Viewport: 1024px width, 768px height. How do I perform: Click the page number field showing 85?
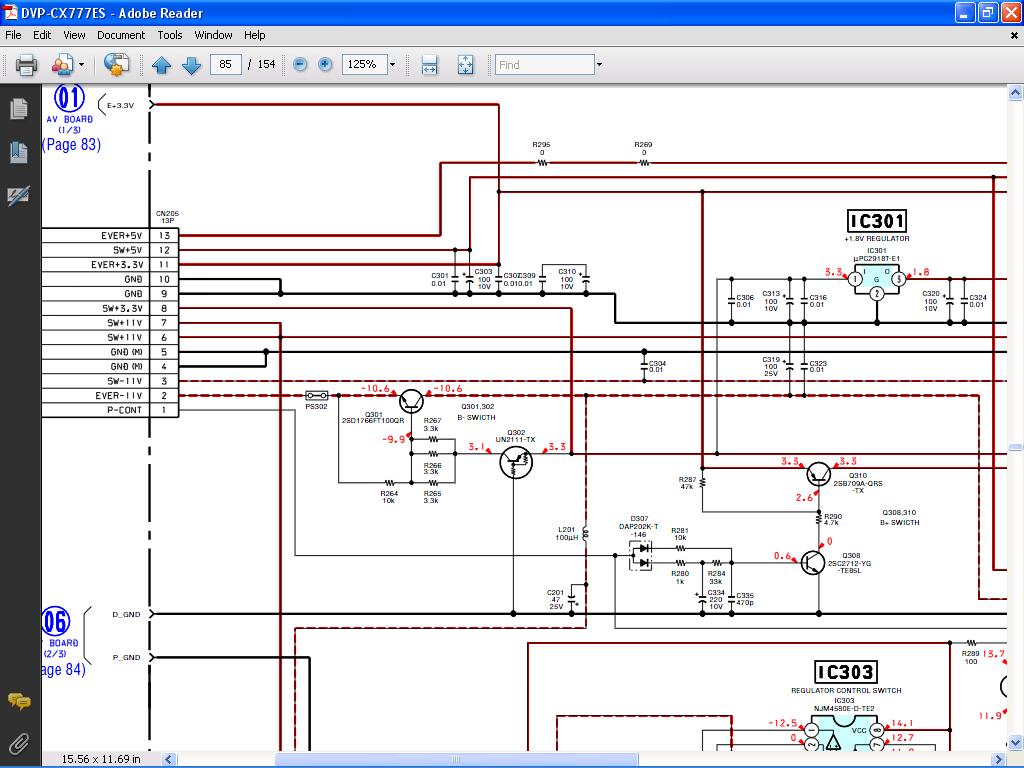coord(226,64)
